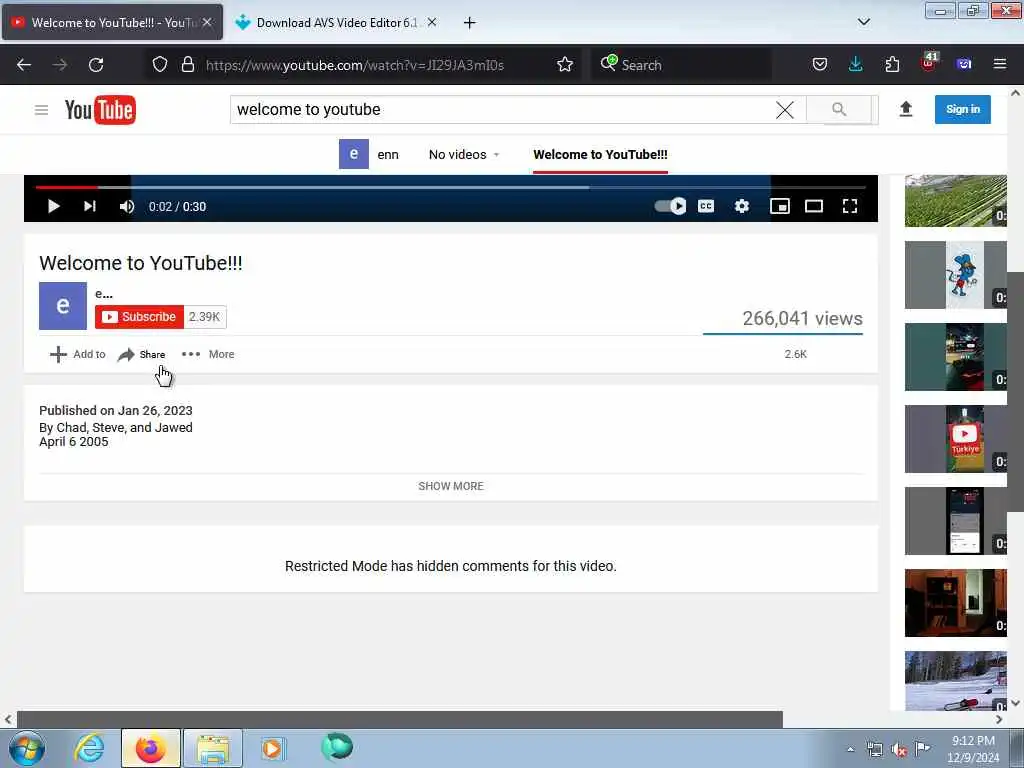Viewport: 1024px width, 768px height.
Task: Open the red extension with 41 badge
Action: coord(929,62)
